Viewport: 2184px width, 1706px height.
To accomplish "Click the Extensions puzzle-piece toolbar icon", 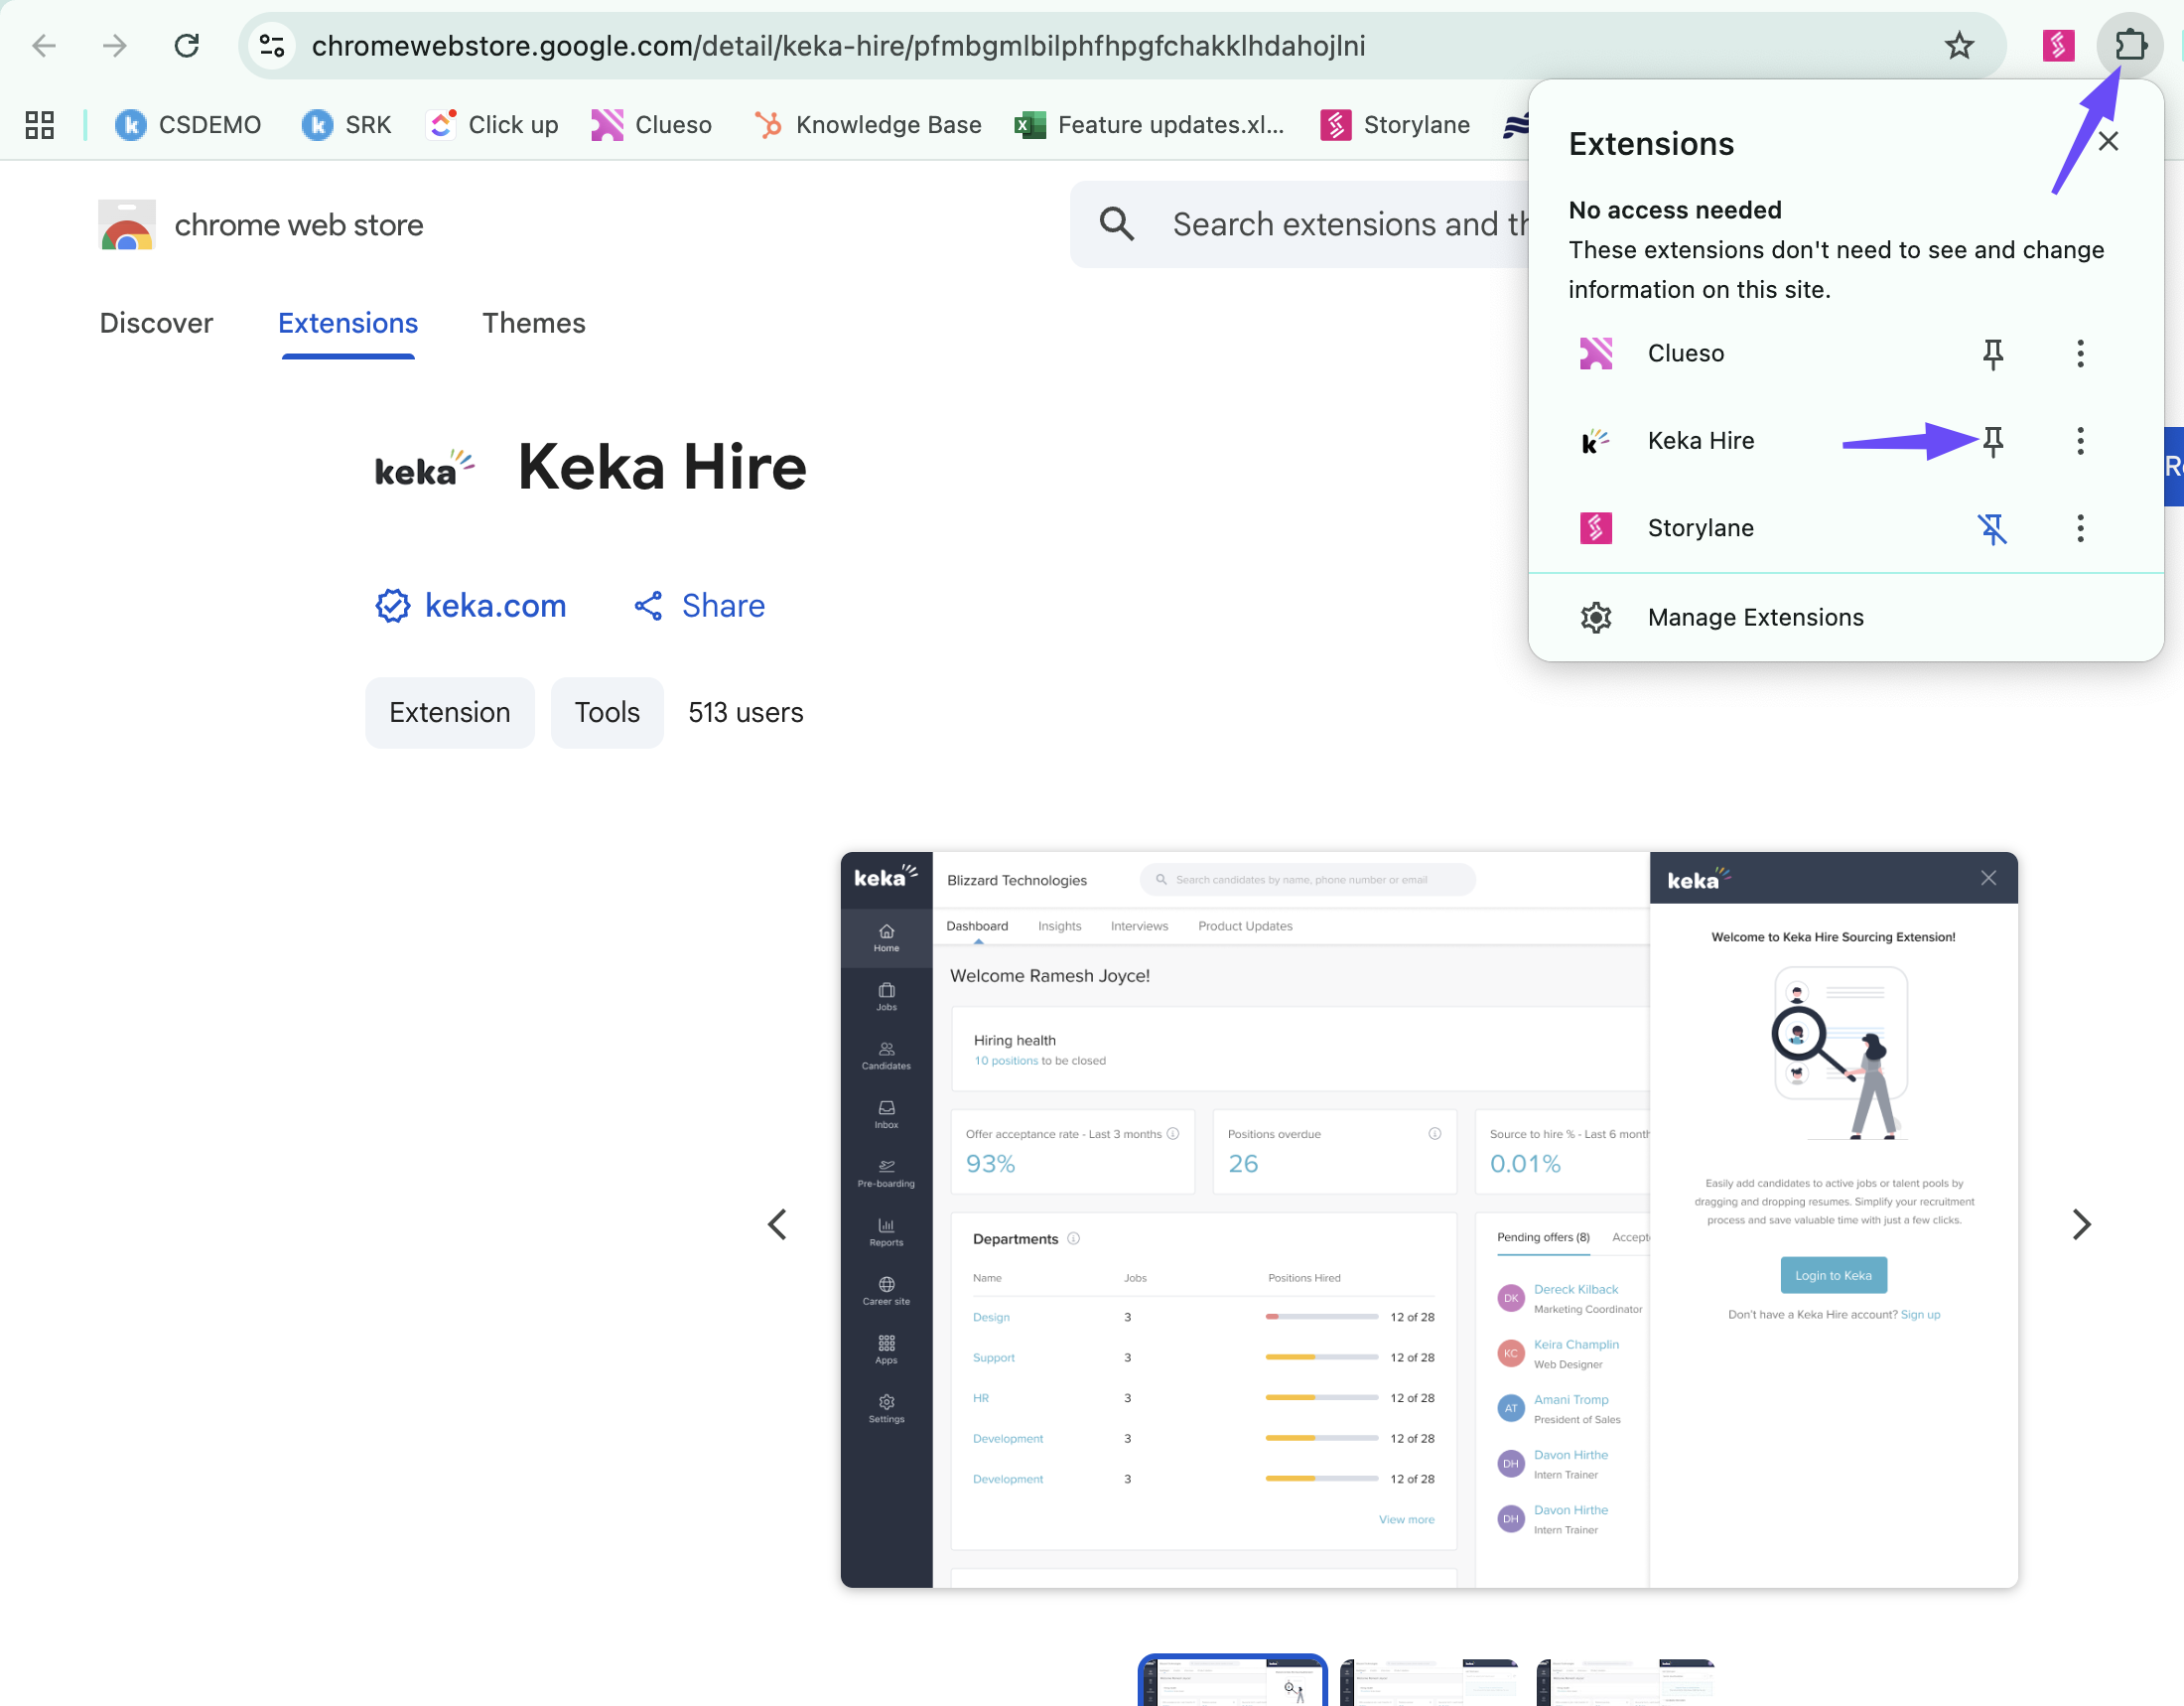I will (2130, 45).
